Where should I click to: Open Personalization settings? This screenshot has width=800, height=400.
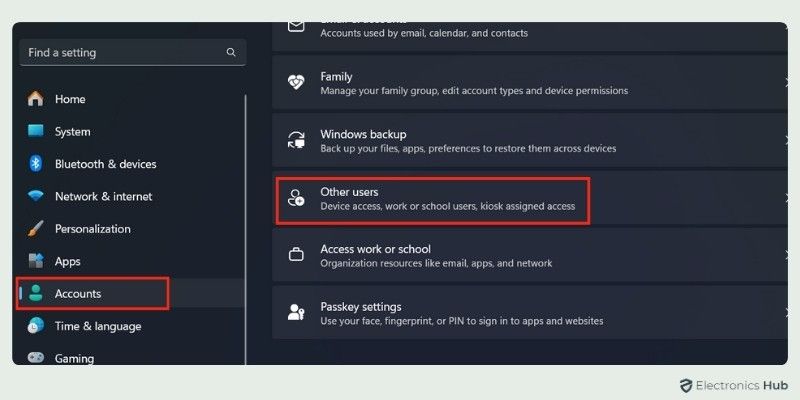[132, 229]
